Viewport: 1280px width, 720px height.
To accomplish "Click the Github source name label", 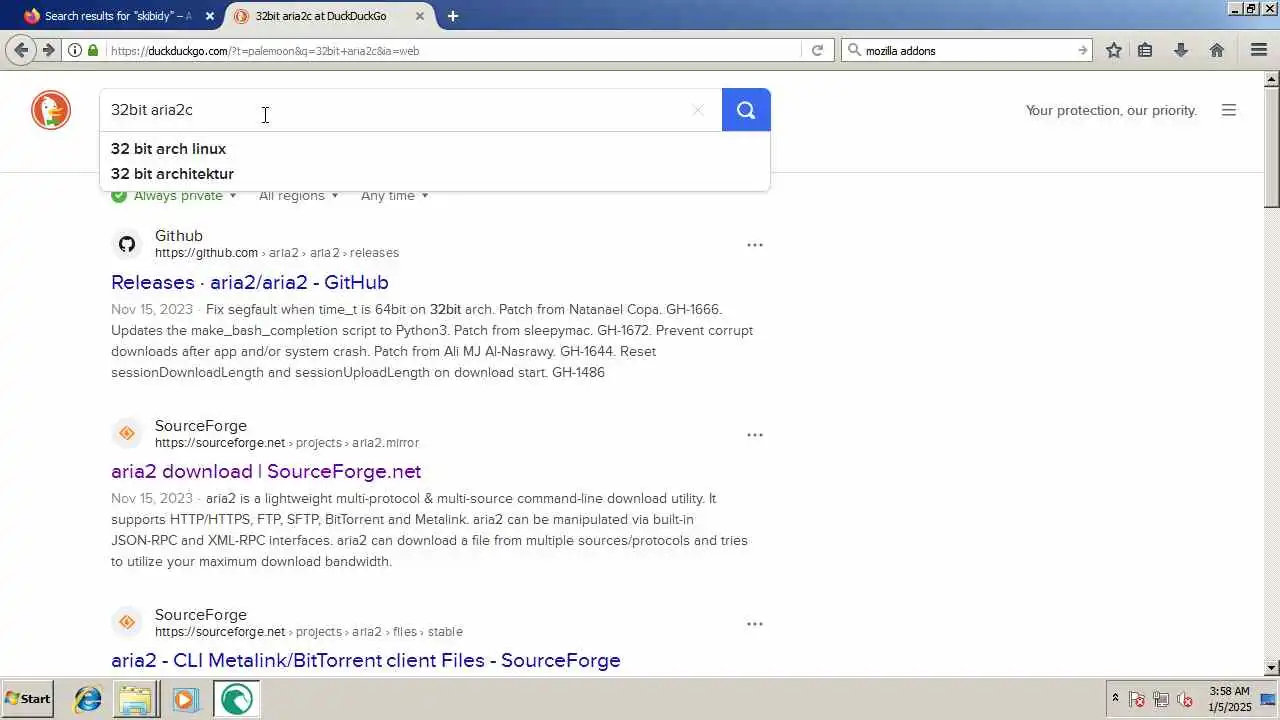I will tap(179, 236).
